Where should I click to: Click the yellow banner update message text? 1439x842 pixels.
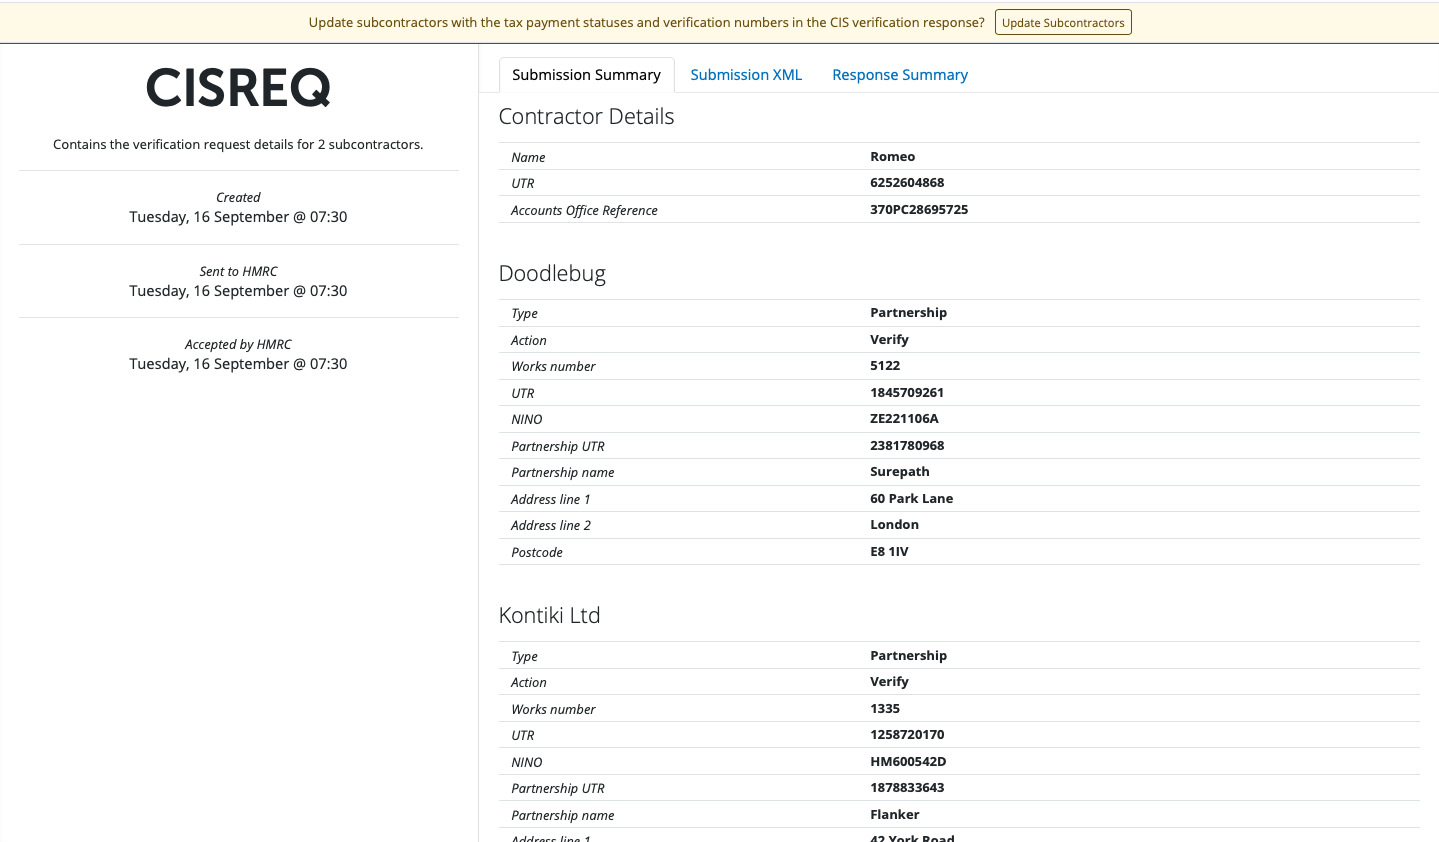(646, 23)
